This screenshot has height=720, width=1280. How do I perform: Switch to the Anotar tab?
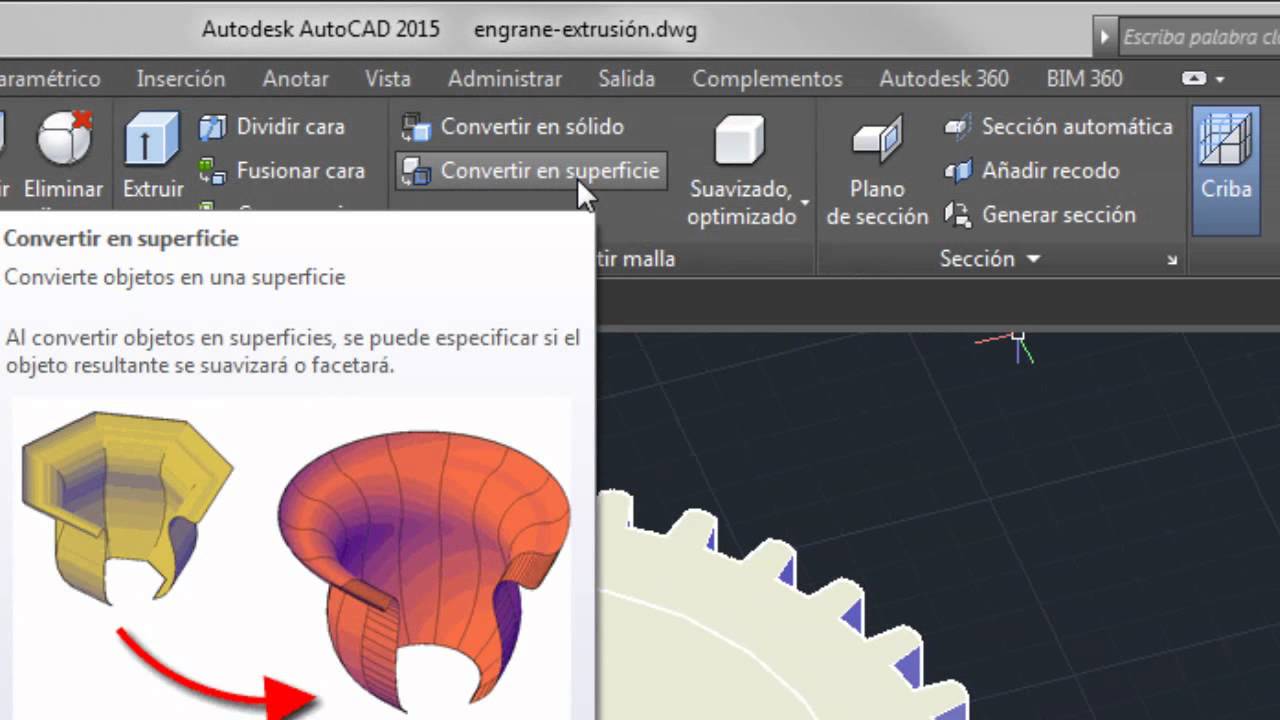(x=296, y=78)
